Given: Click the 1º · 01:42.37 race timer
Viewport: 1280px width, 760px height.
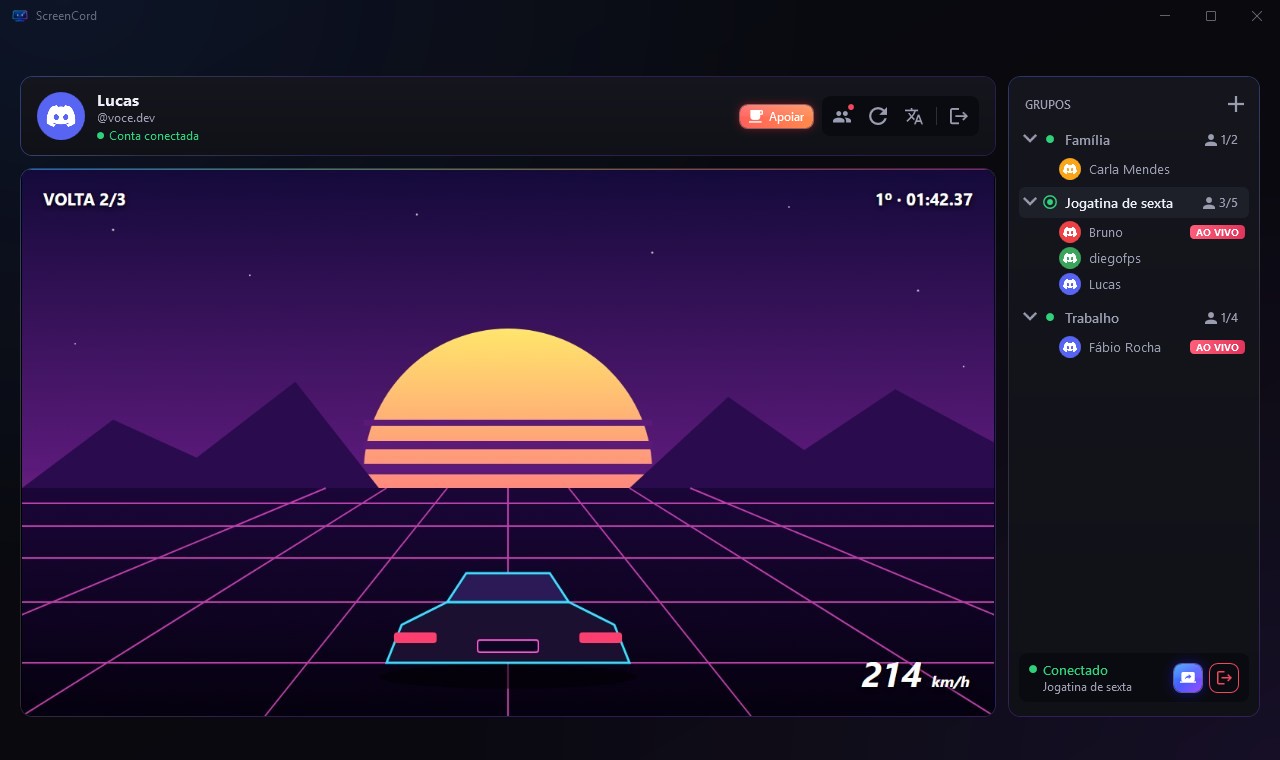Looking at the screenshot, I should pos(924,200).
